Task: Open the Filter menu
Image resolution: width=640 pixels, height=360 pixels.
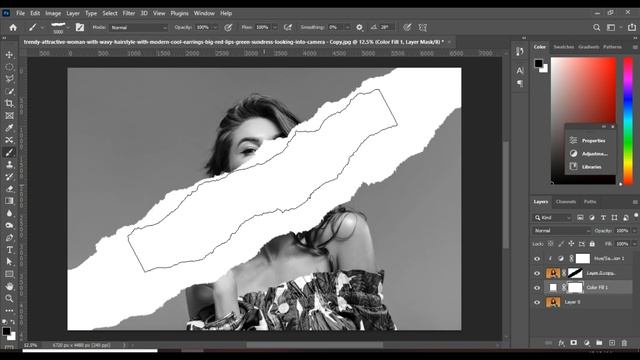Action: [x=129, y=13]
